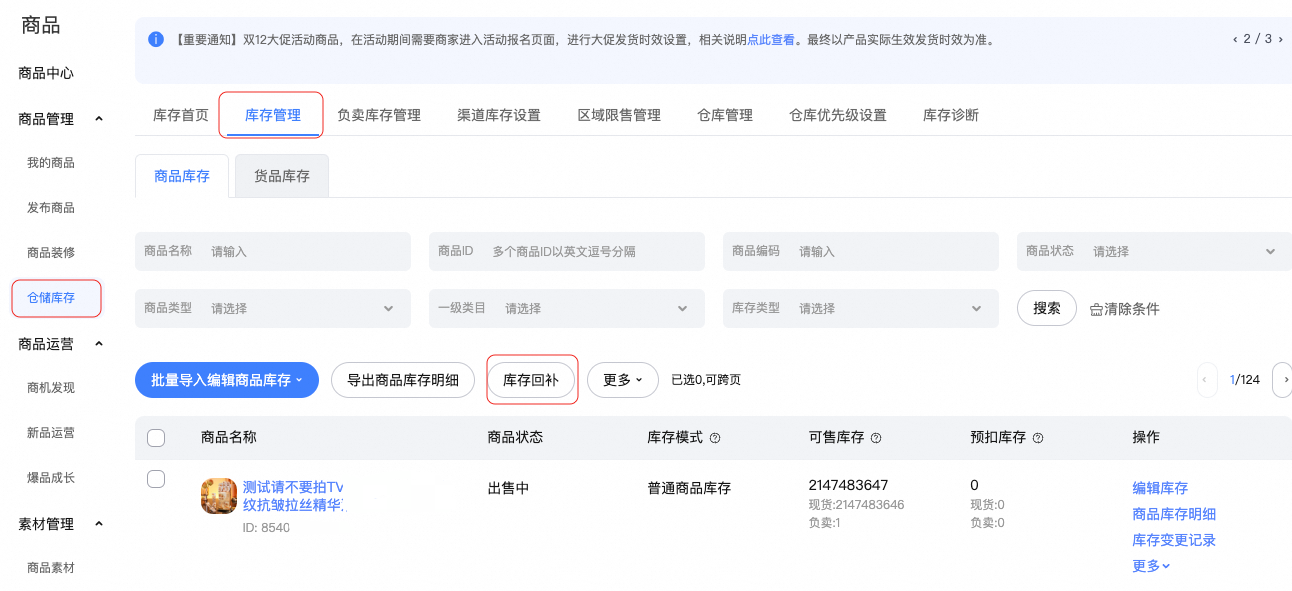Click 可售库存 value 2147483647
Screen dimensions: 1292x591
(x=848, y=485)
